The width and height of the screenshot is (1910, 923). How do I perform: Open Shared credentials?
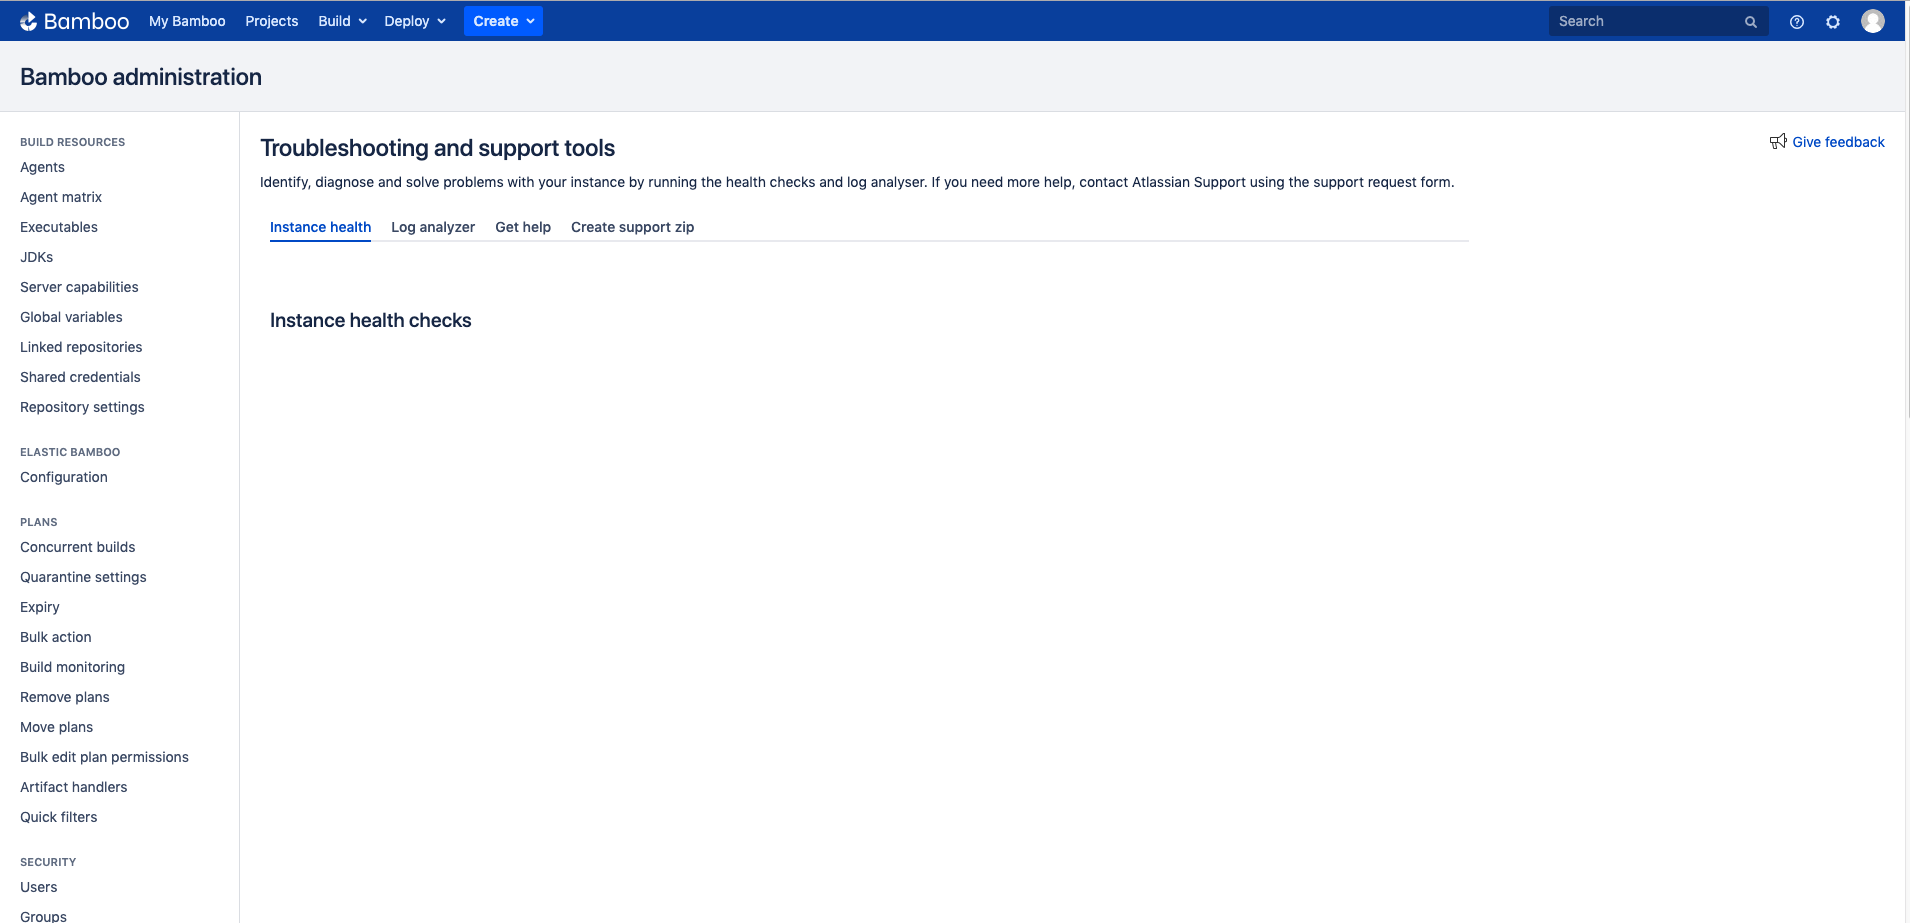(x=80, y=377)
